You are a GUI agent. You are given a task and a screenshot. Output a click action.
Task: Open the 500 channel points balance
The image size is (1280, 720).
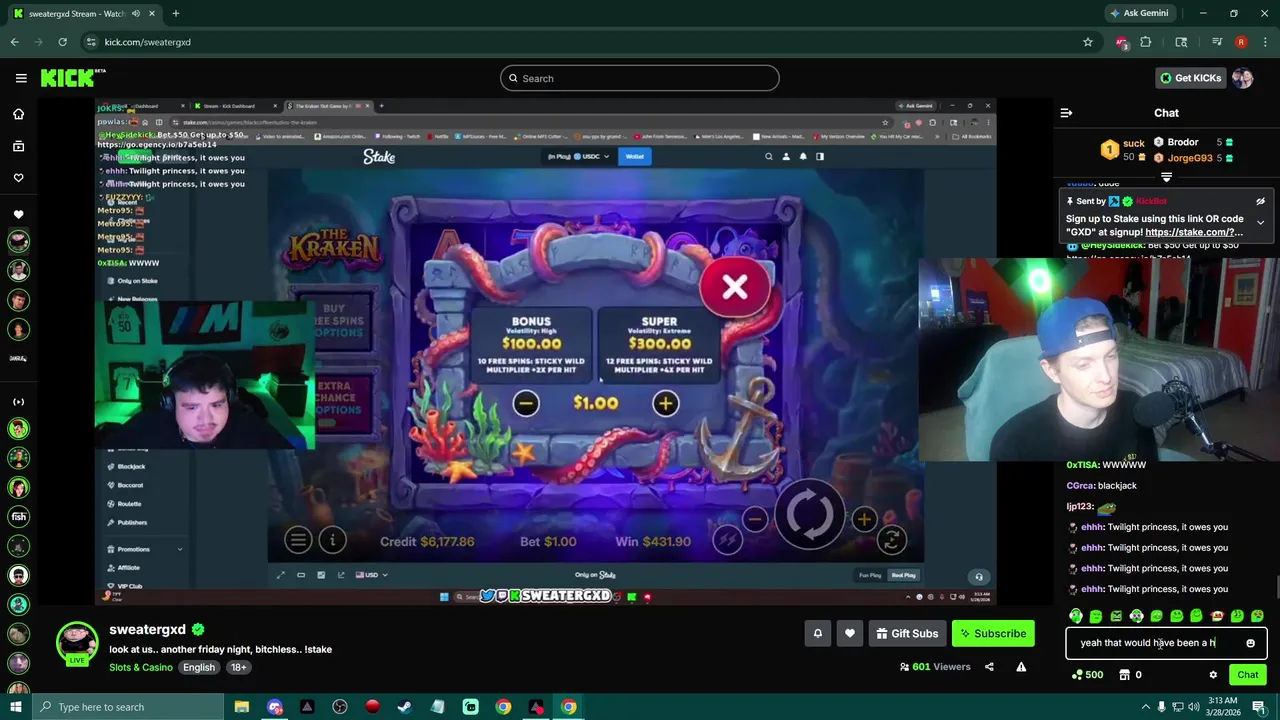tap(1087, 675)
